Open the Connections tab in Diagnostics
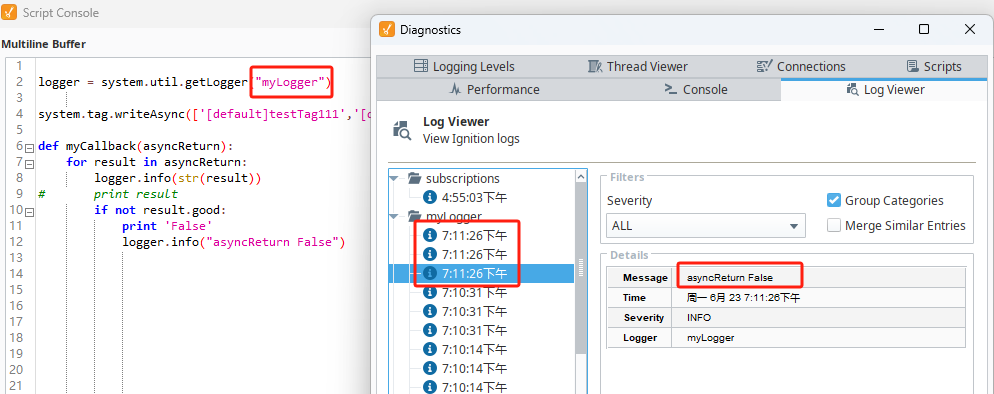This screenshot has height=394, width=994. (801, 67)
